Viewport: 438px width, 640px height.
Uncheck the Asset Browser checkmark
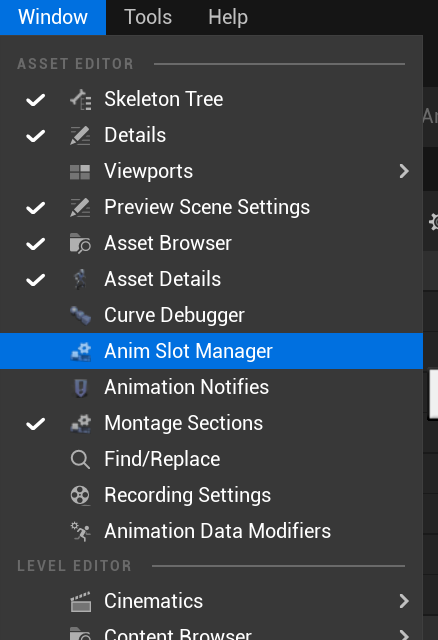click(x=36, y=244)
